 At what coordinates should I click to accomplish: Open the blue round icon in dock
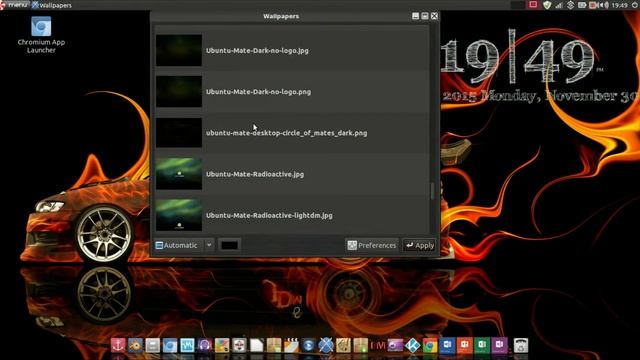(x=309, y=345)
